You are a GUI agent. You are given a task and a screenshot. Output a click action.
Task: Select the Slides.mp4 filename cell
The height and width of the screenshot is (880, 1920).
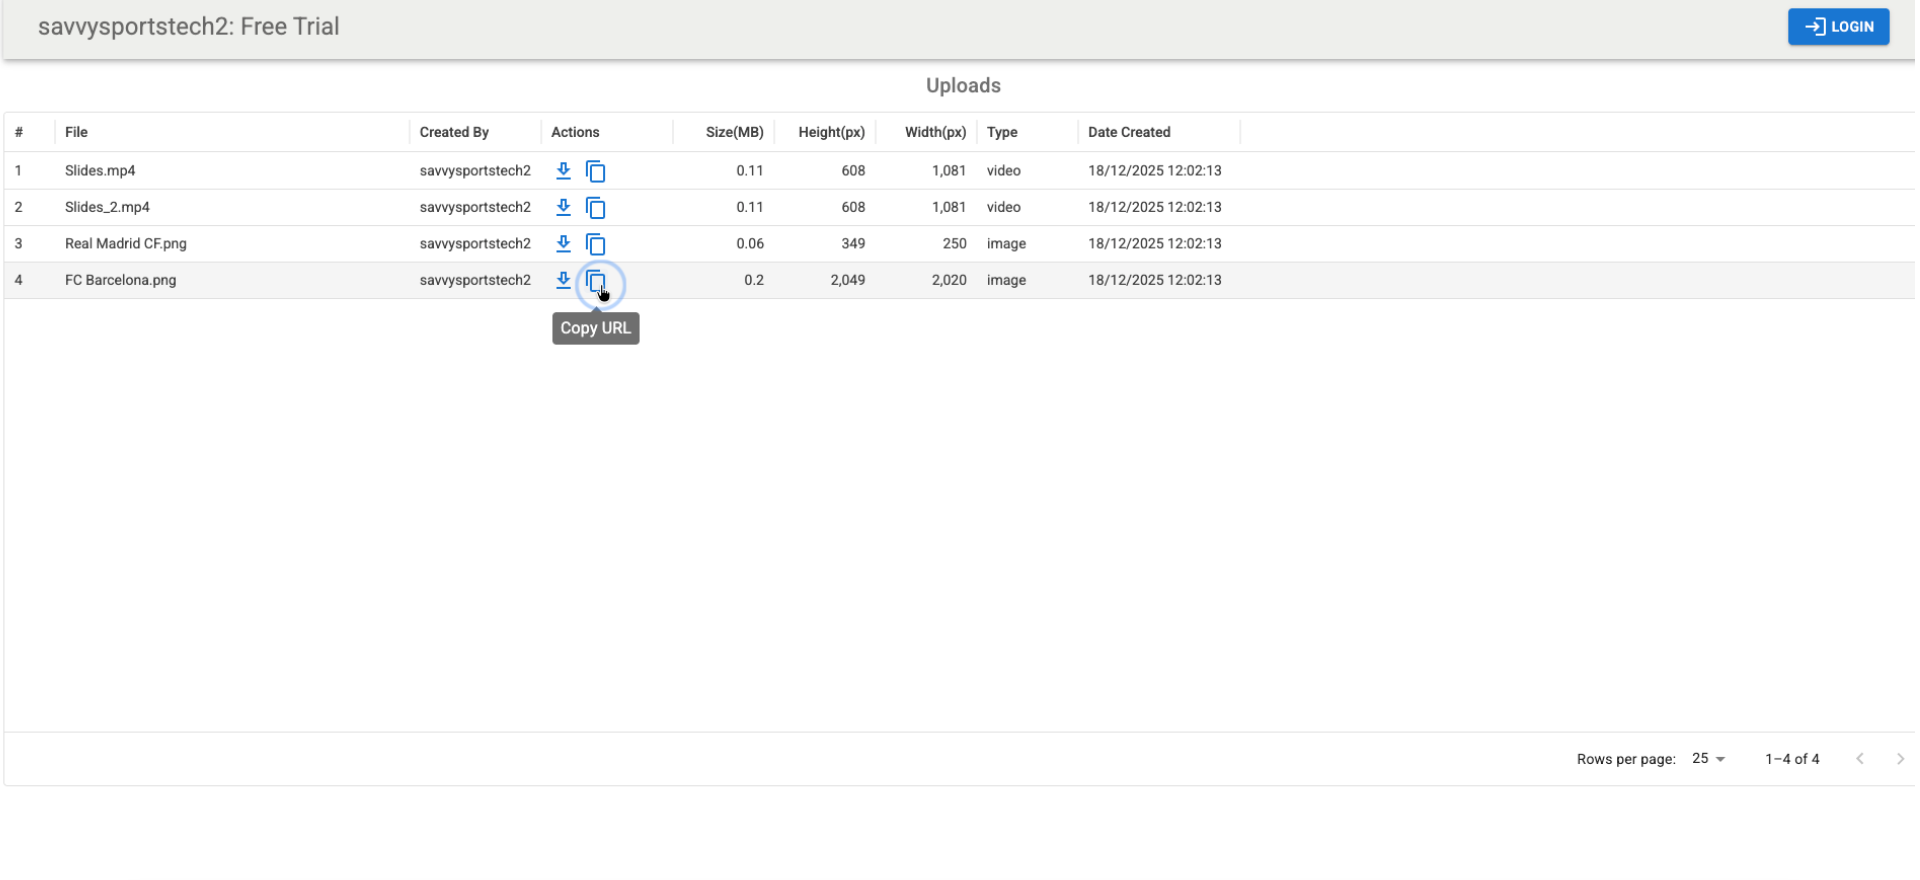click(x=100, y=171)
